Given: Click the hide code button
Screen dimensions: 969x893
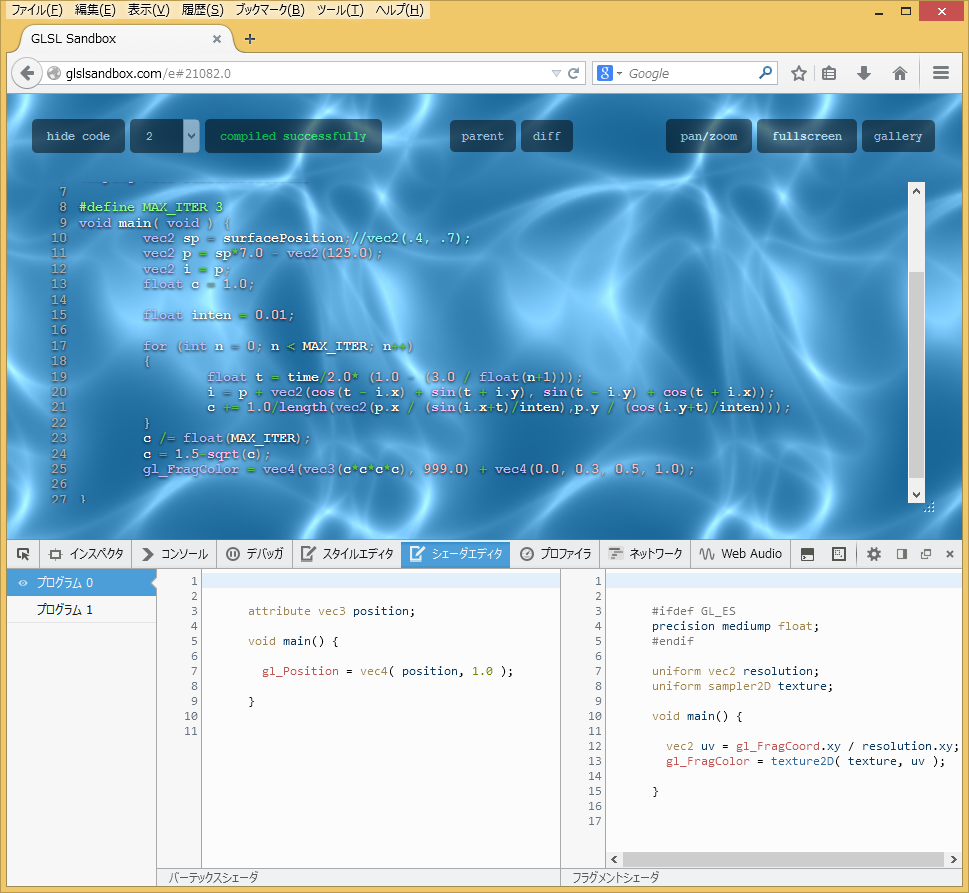Looking at the screenshot, I should pyautogui.click(x=78, y=136).
